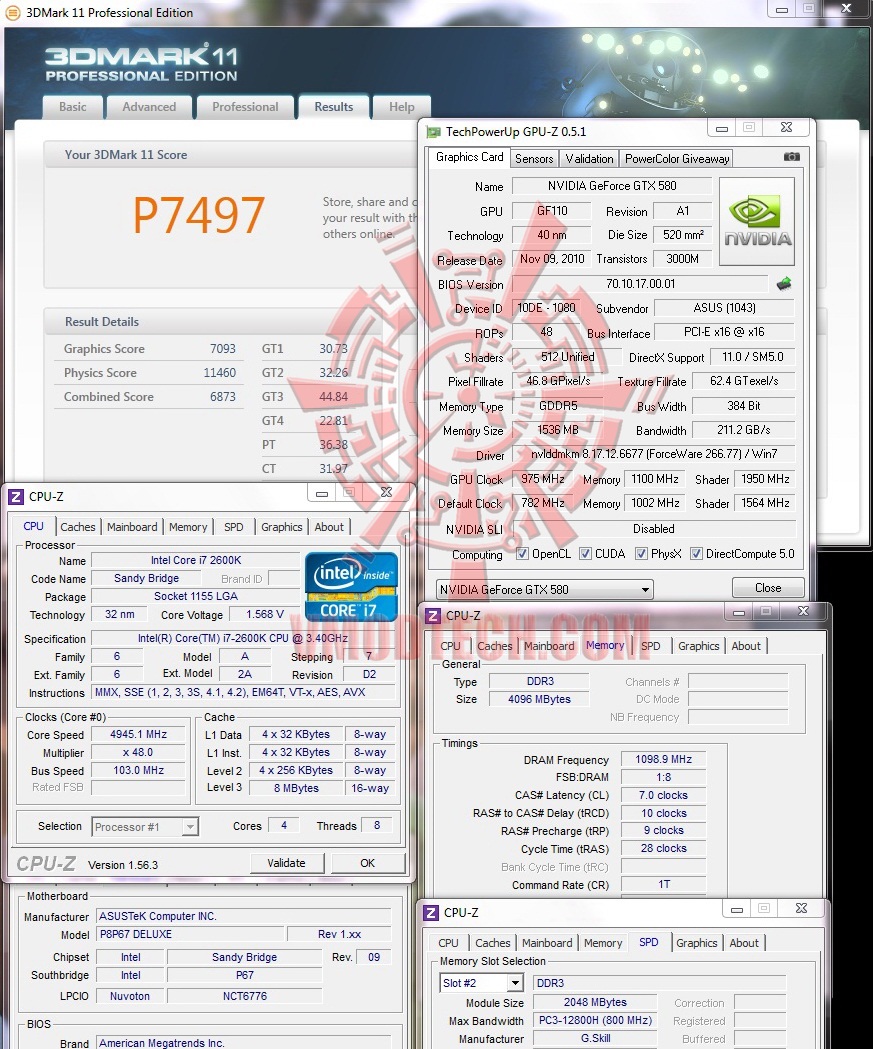Minimize the CPU-Z SPD window
Screen dimensions: 873x1049
pos(737,909)
